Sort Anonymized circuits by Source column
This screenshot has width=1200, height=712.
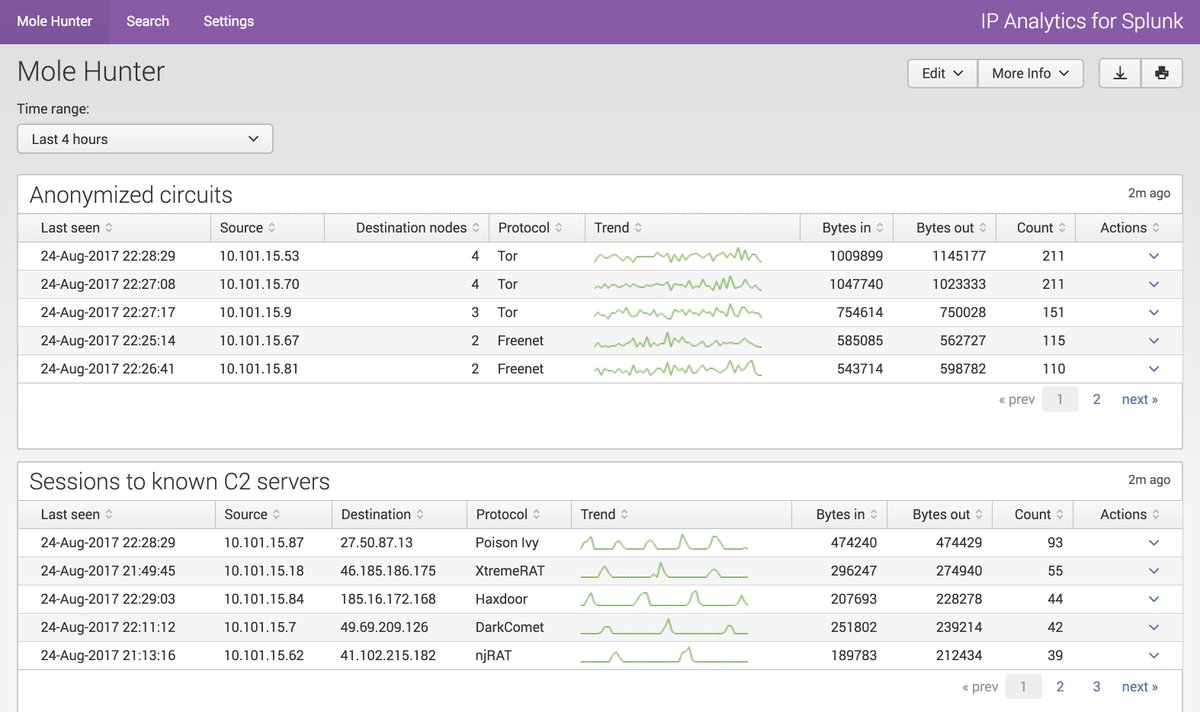248,228
